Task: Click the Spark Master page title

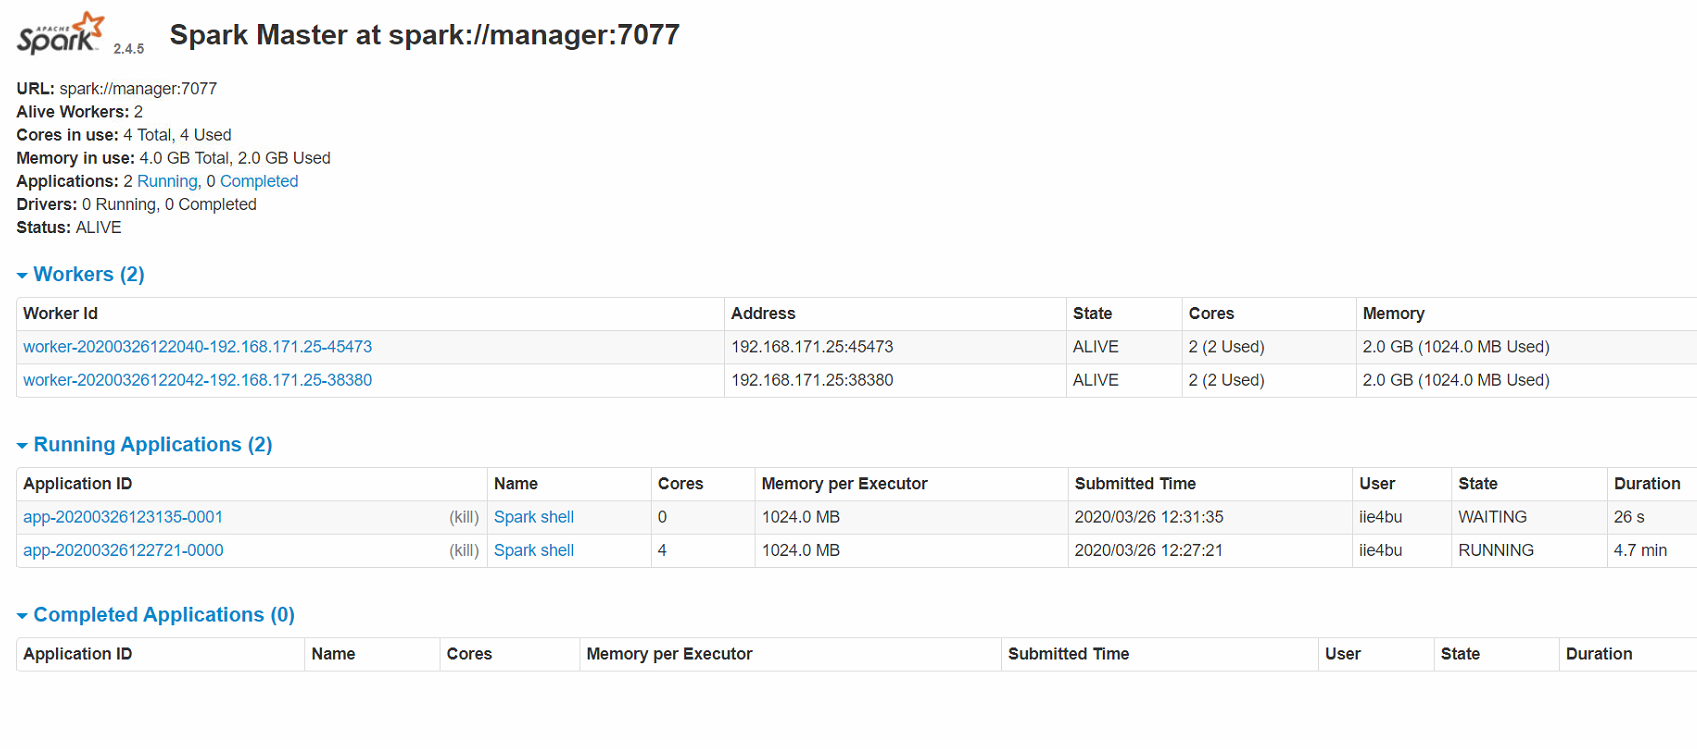Action: [425, 35]
